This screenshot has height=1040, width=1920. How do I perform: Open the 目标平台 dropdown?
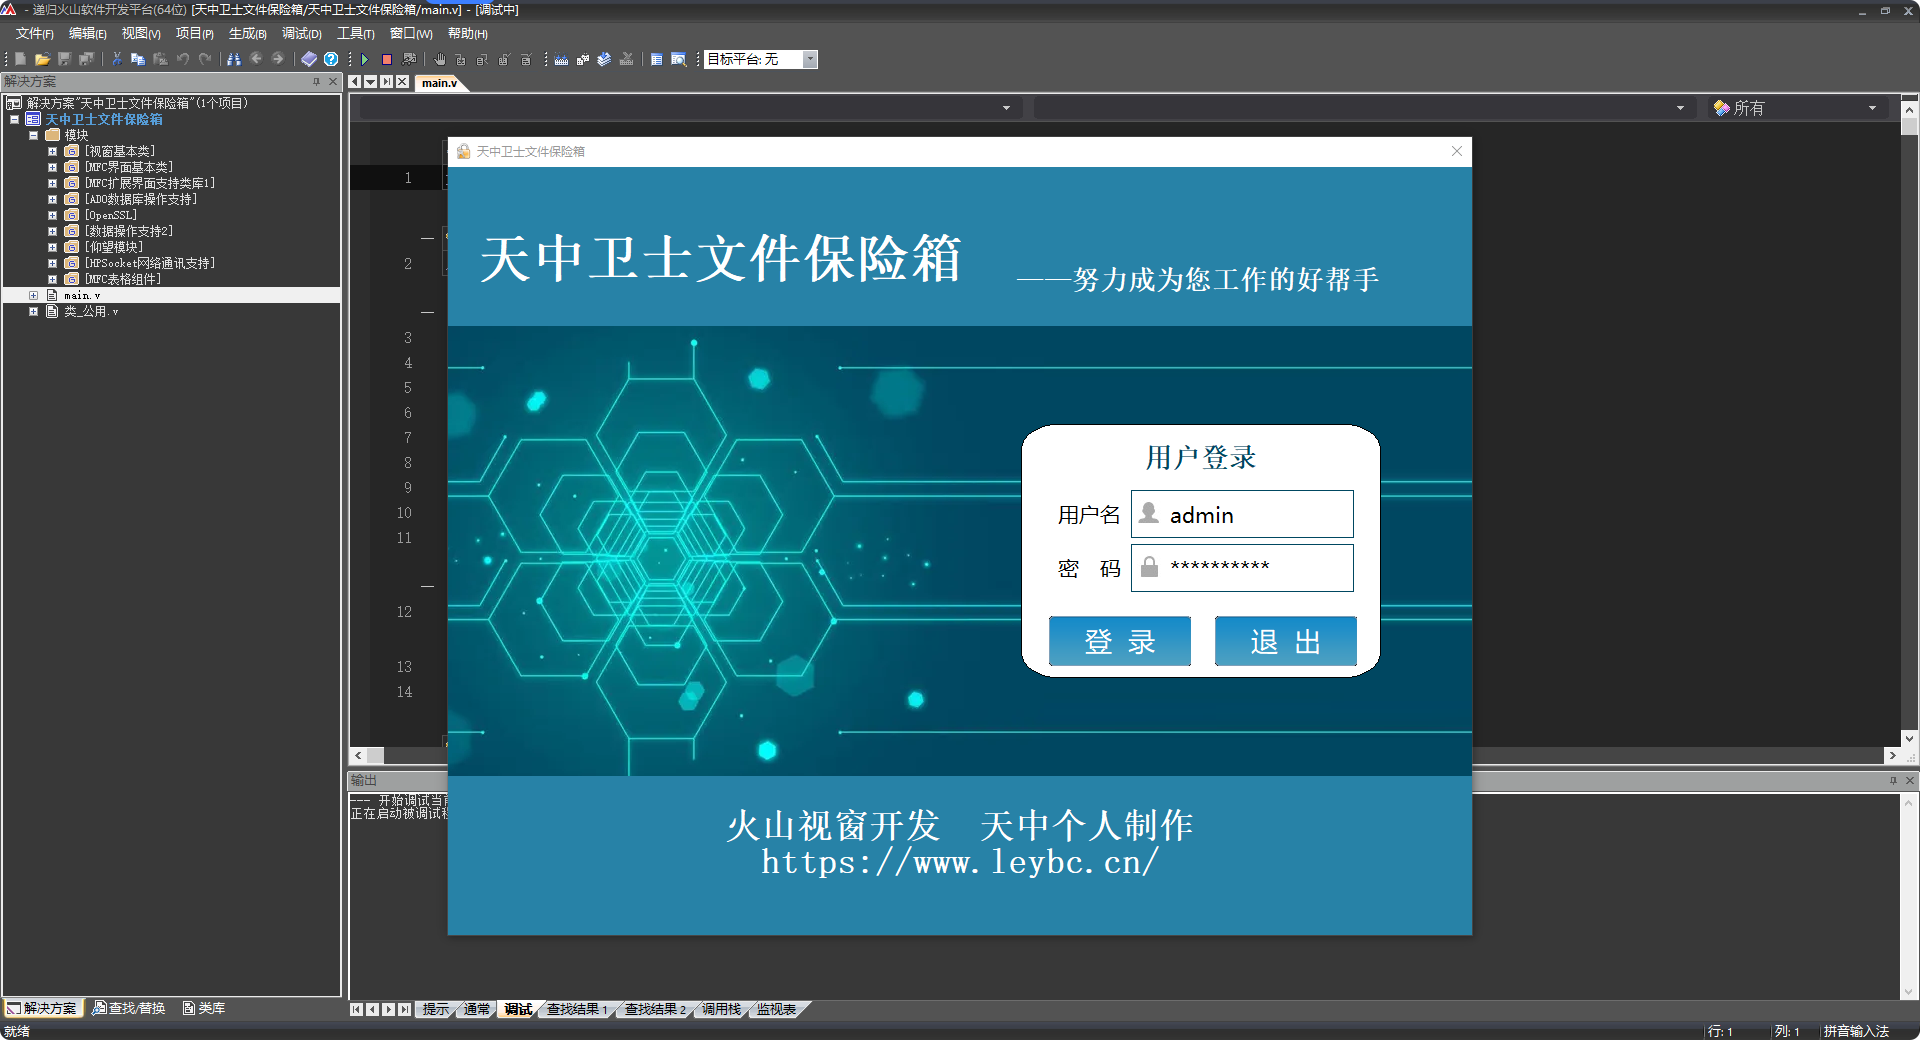(810, 60)
